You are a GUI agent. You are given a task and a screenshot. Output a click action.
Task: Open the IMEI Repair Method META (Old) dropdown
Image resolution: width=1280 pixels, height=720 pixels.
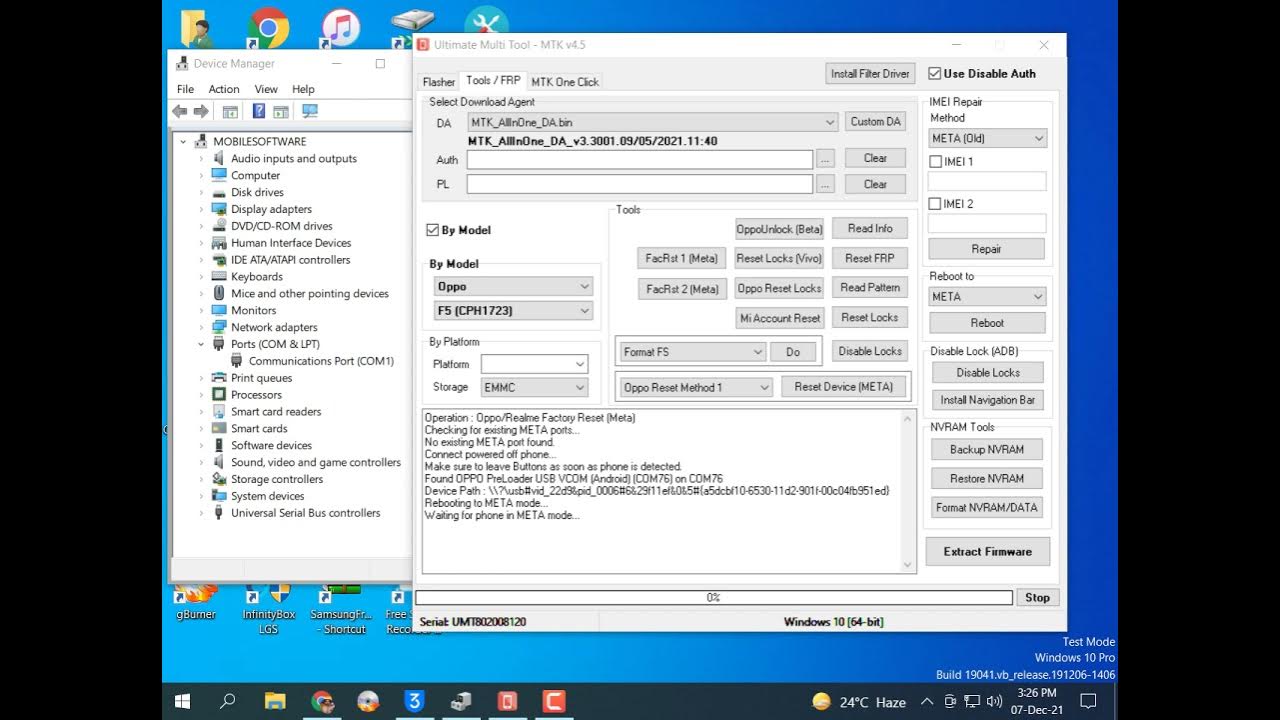(987, 139)
